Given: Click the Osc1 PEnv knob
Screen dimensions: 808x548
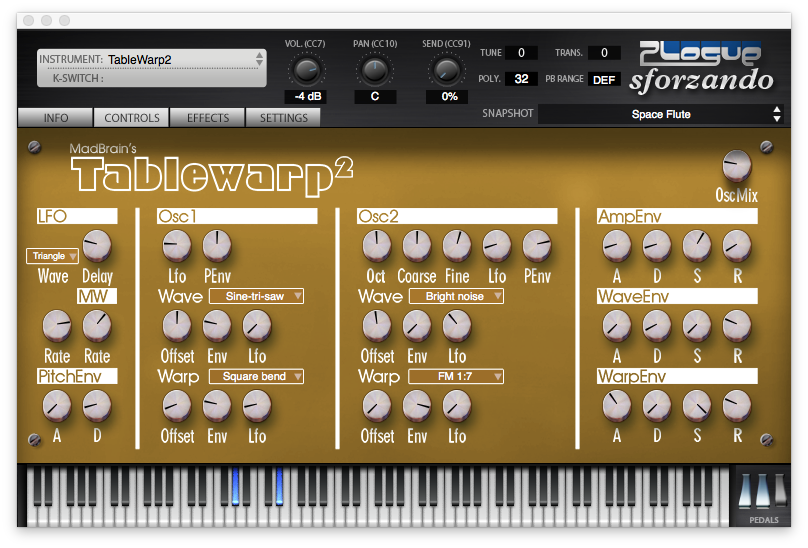Looking at the screenshot, I should 217,245.
